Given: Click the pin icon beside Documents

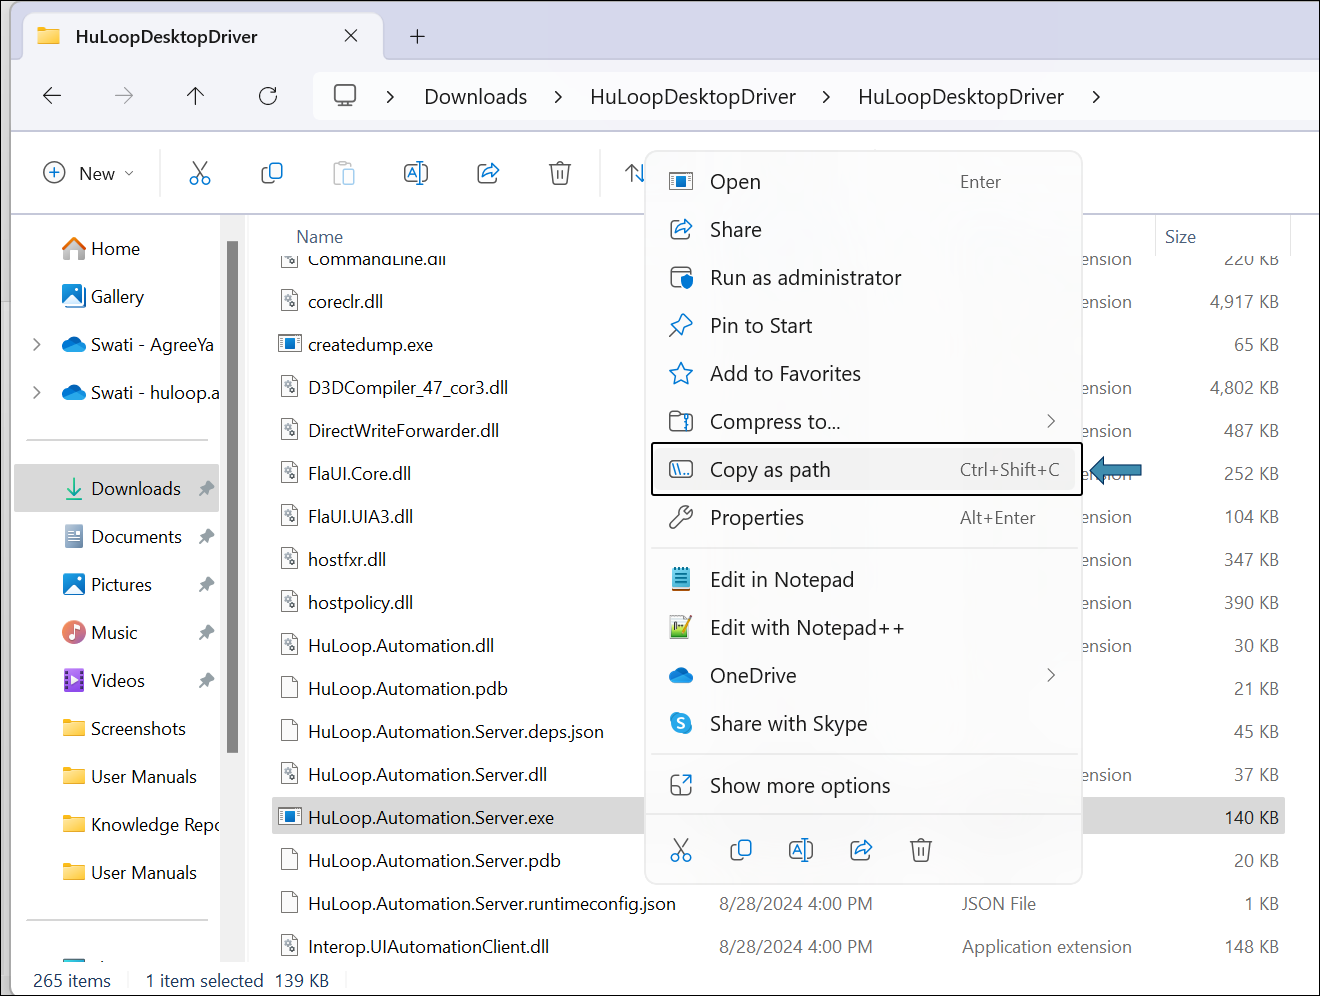Looking at the screenshot, I should click(206, 537).
